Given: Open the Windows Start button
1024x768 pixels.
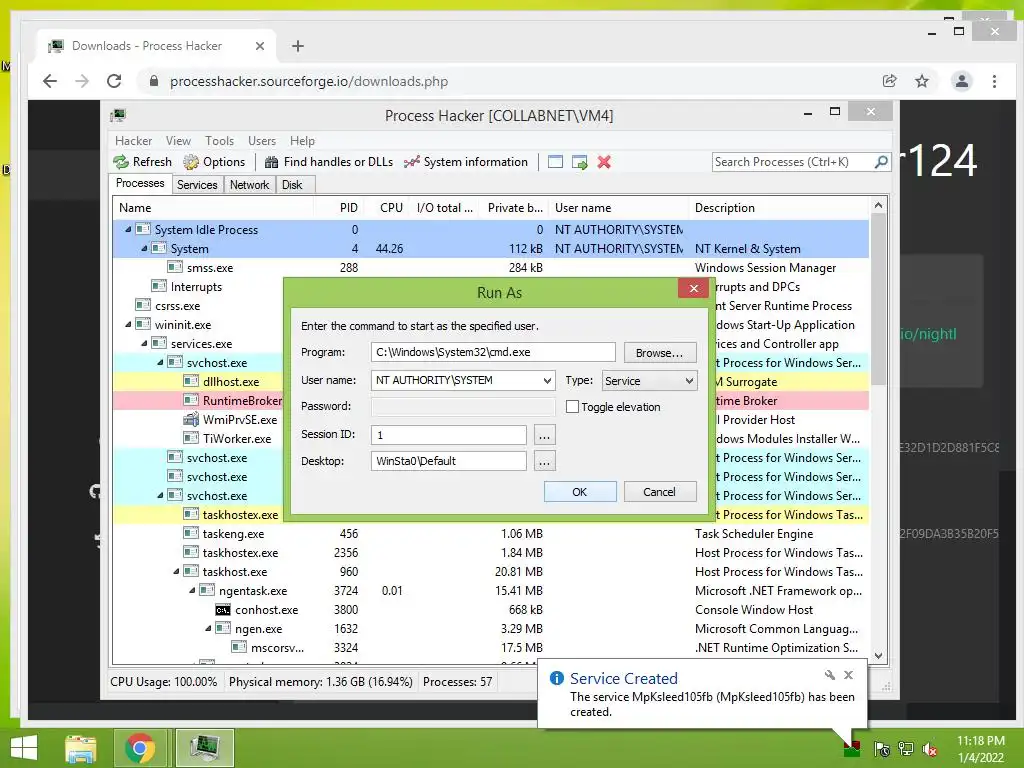Looking at the screenshot, I should 24,748.
